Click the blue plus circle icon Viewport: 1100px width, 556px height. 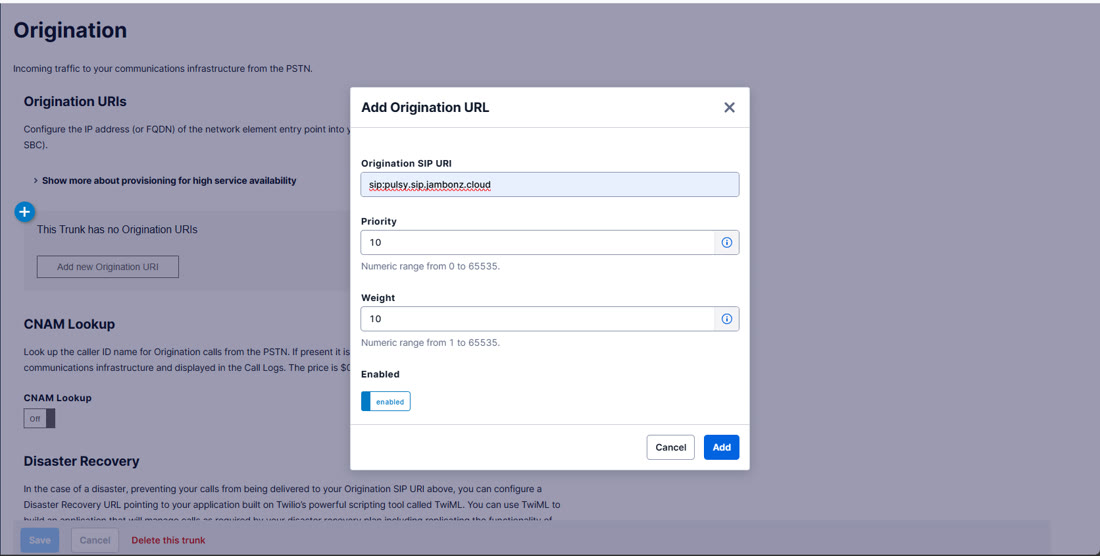(x=25, y=211)
